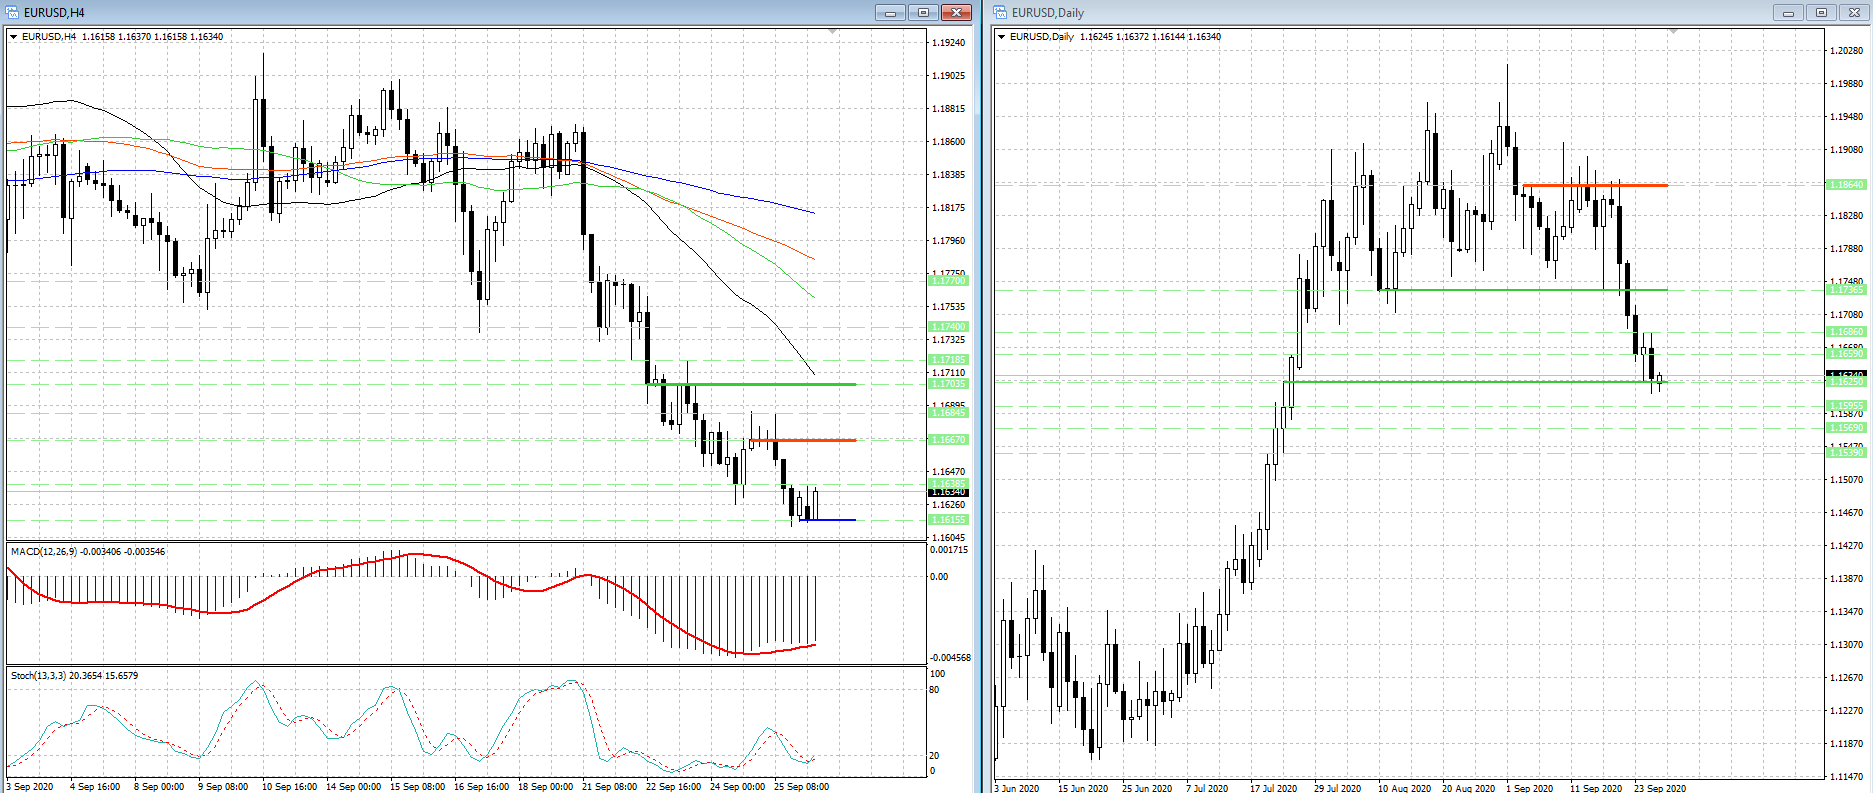Click the Daily time axis label 3 Jun 2020
1873x793 pixels.
click(x=1017, y=788)
